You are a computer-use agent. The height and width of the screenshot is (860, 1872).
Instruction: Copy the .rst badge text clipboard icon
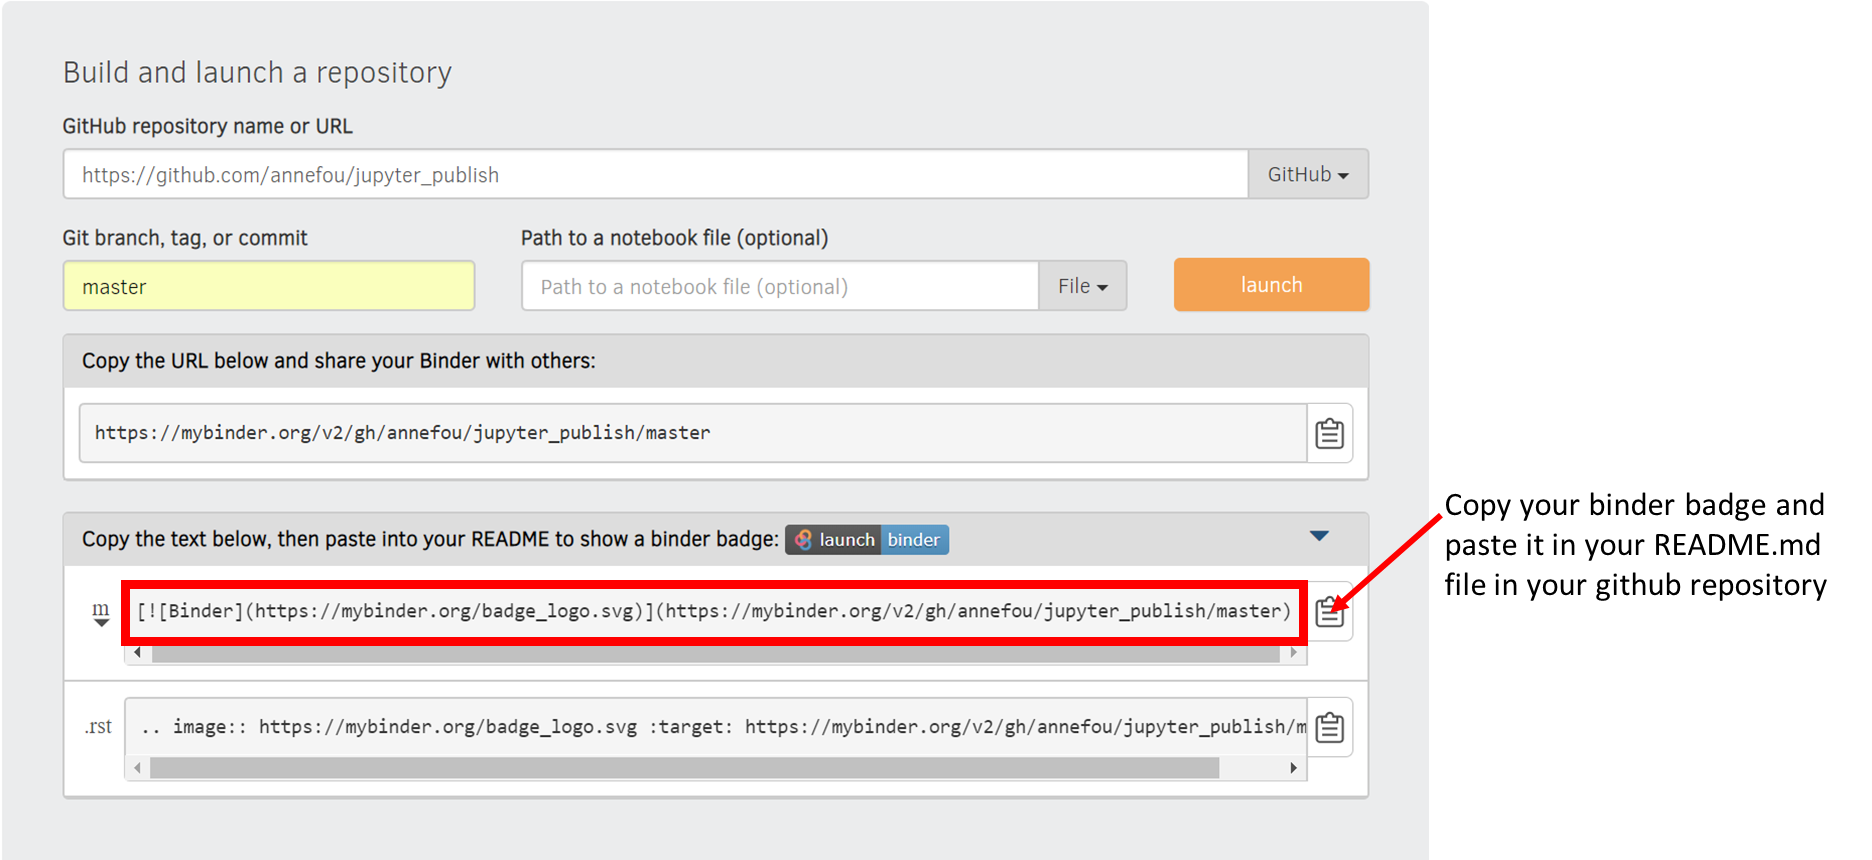point(1330,727)
